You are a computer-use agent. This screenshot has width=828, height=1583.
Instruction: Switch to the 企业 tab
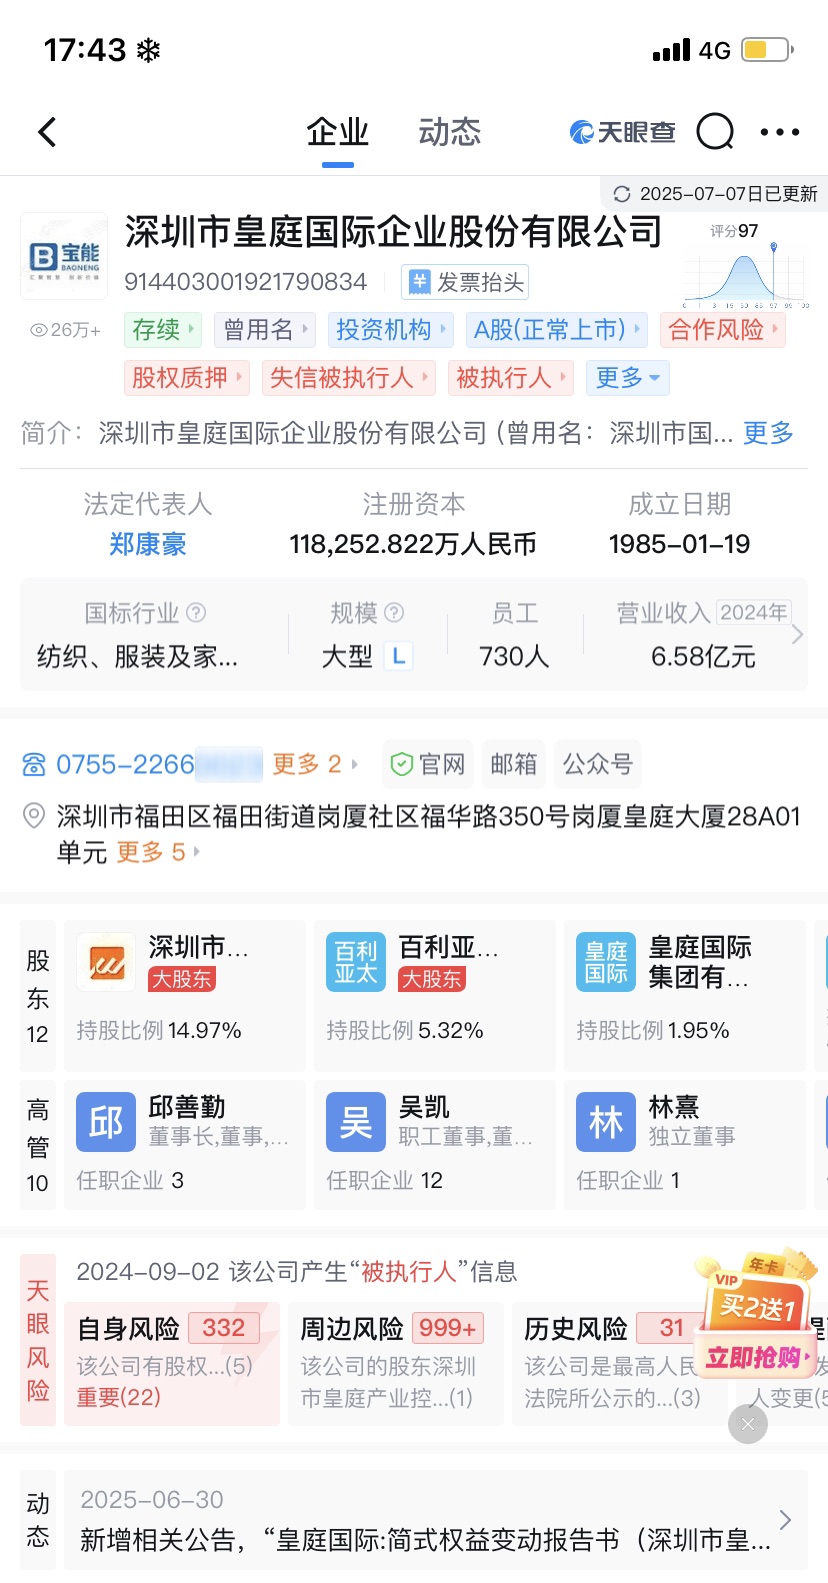pyautogui.click(x=337, y=132)
